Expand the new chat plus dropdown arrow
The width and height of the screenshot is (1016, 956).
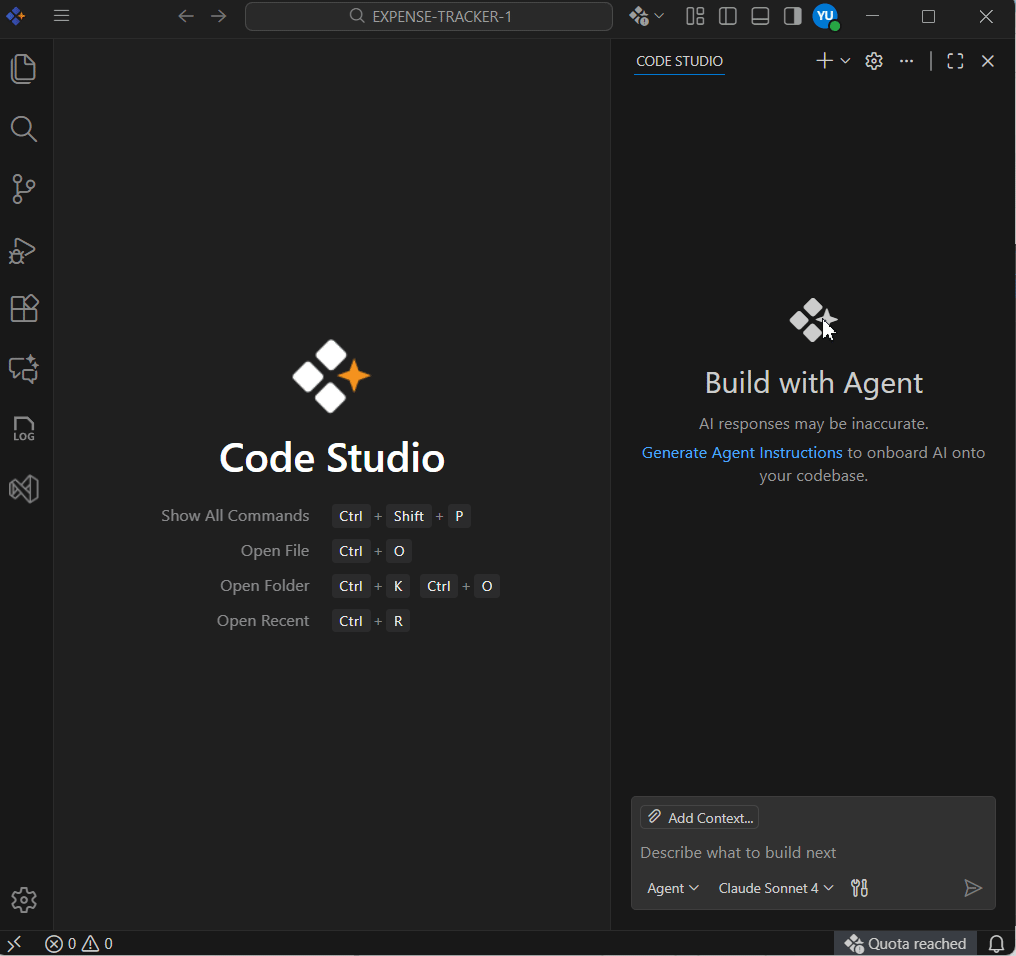click(x=845, y=61)
